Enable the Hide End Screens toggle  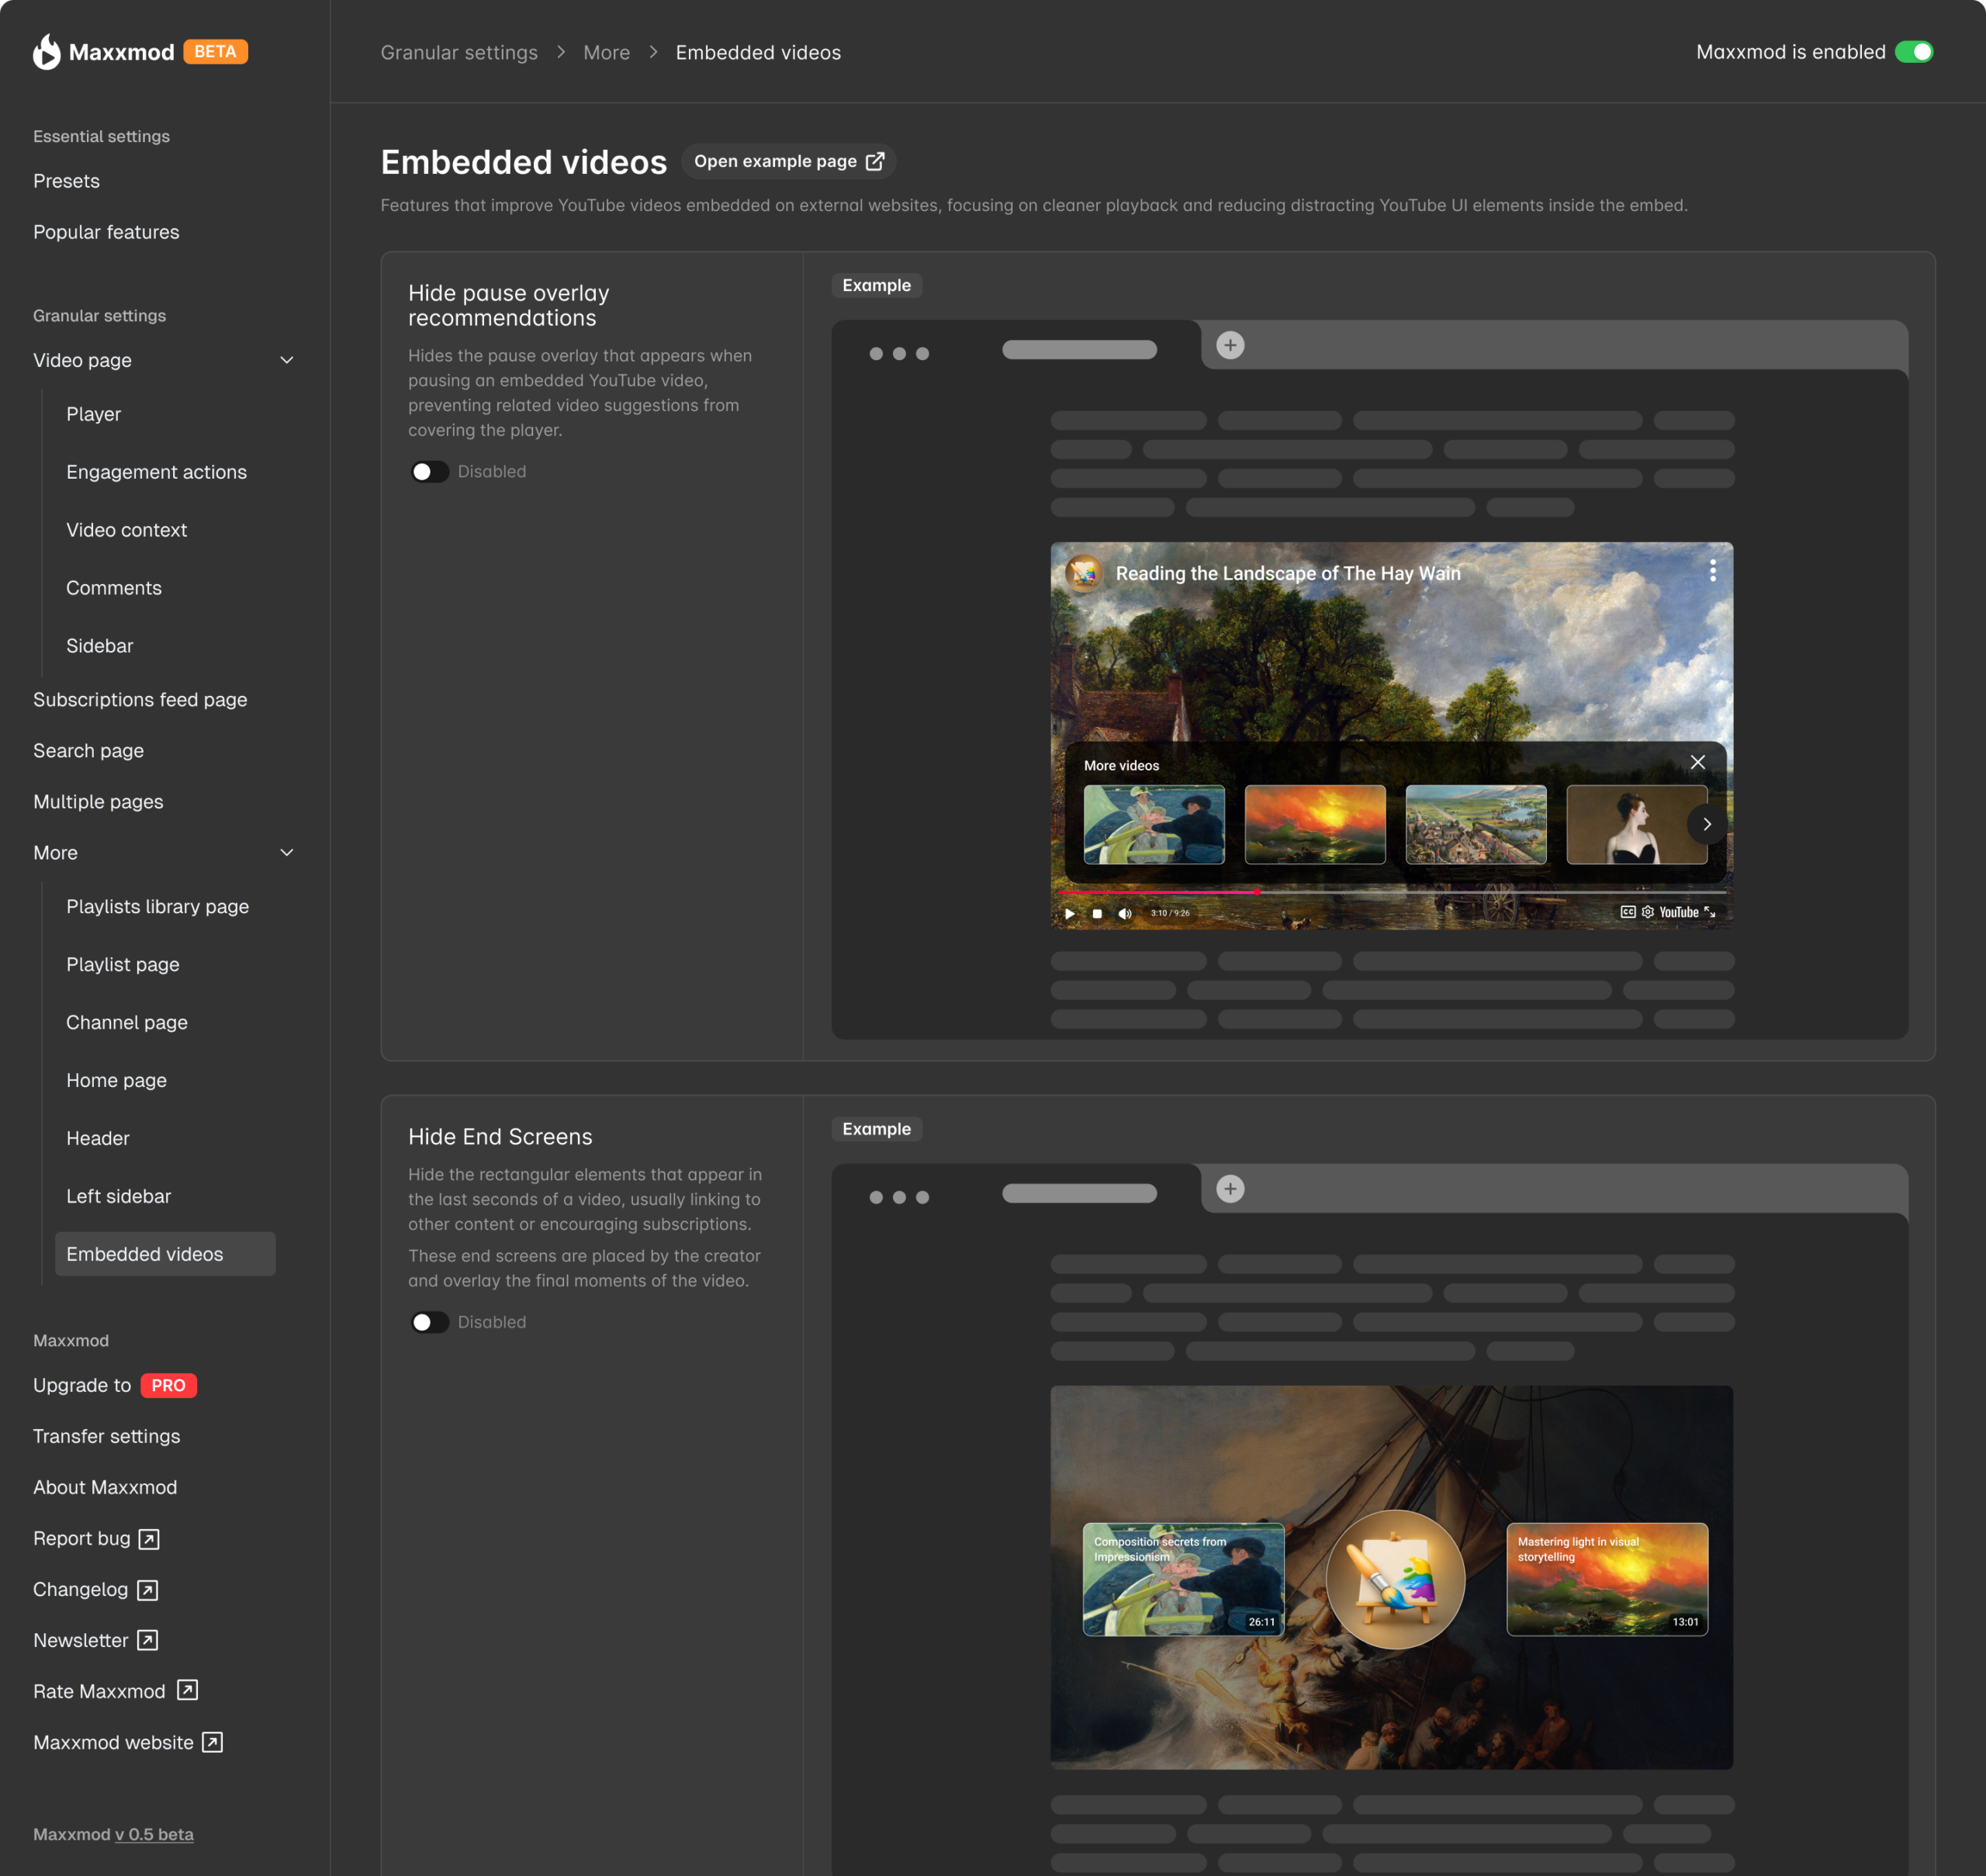(x=429, y=1322)
